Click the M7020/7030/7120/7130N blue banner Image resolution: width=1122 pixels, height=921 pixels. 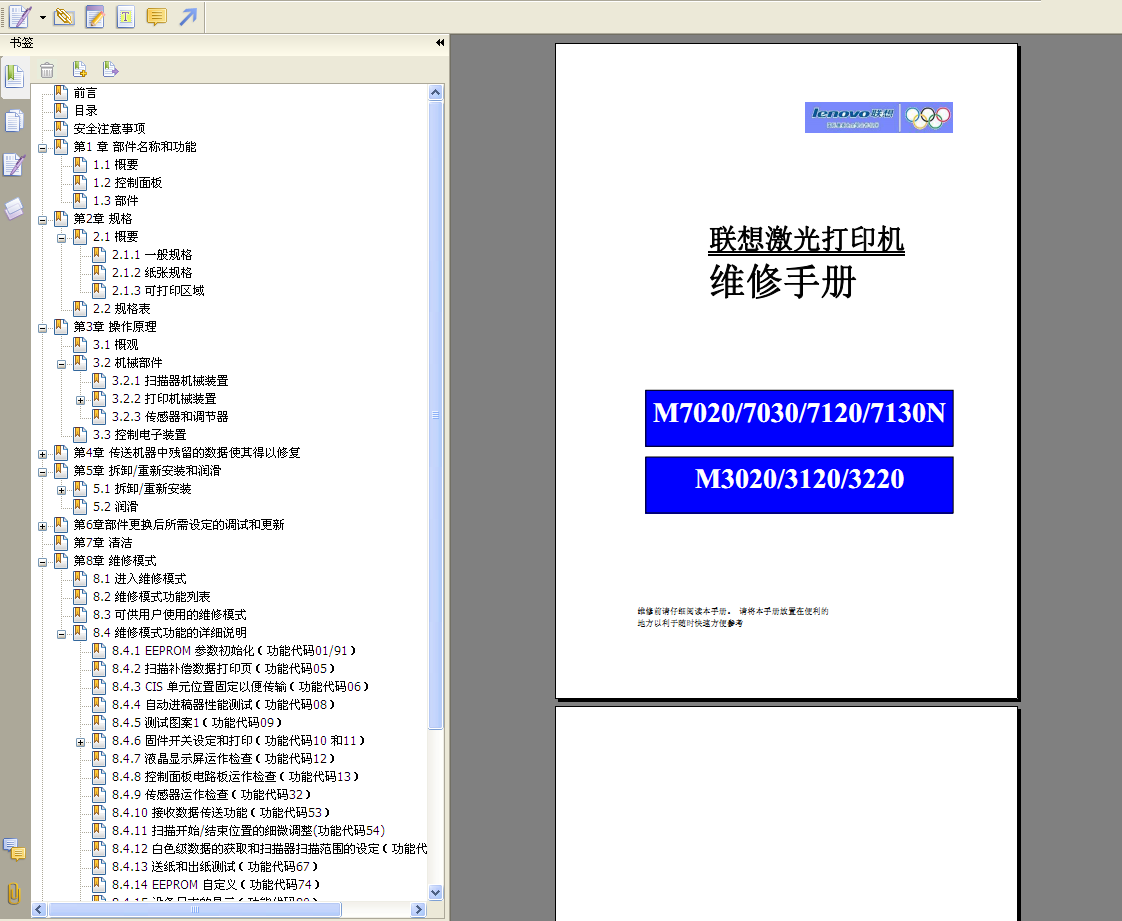point(799,418)
